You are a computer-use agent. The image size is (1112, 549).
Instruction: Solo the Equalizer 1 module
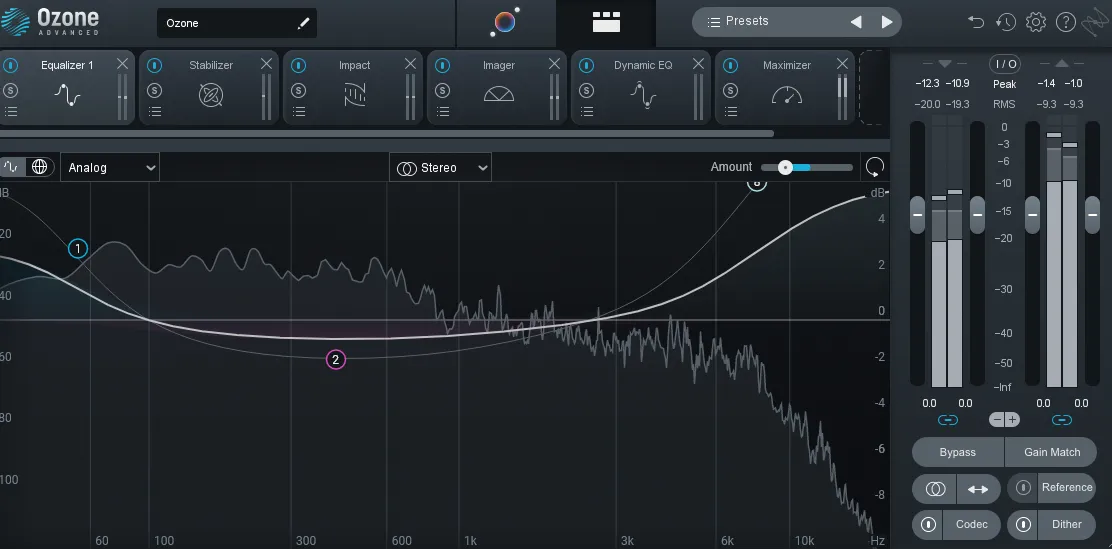click(x=10, y=90)
